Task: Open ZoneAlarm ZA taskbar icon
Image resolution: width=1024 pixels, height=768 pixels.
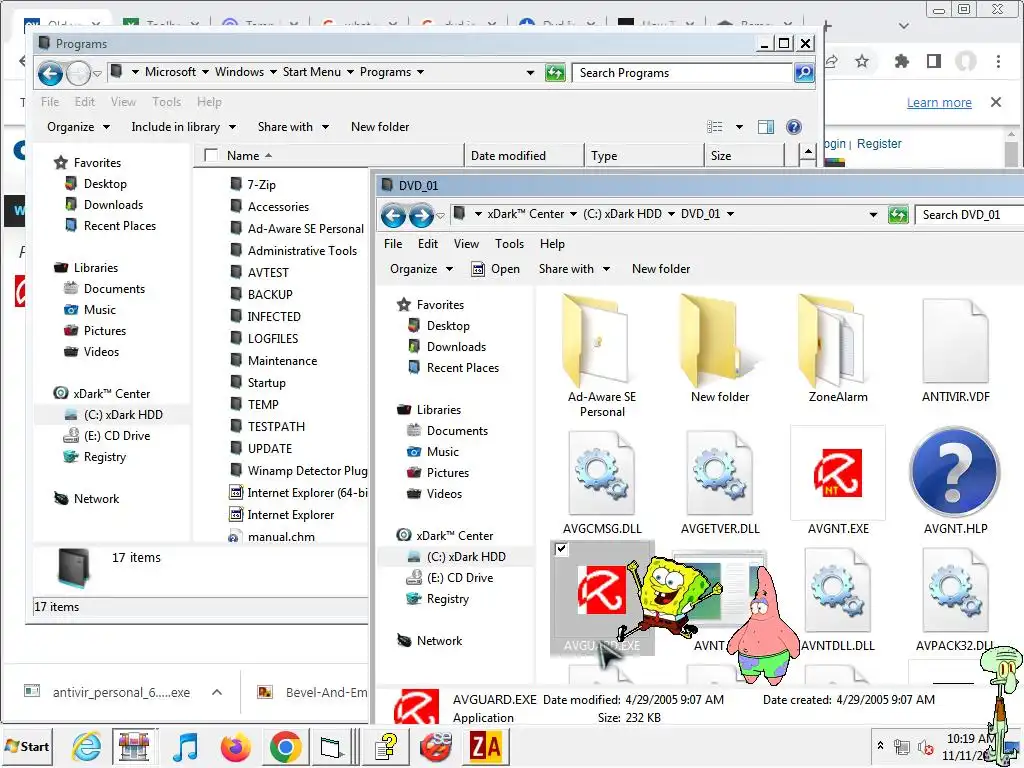Action: (x=485, y=746)
